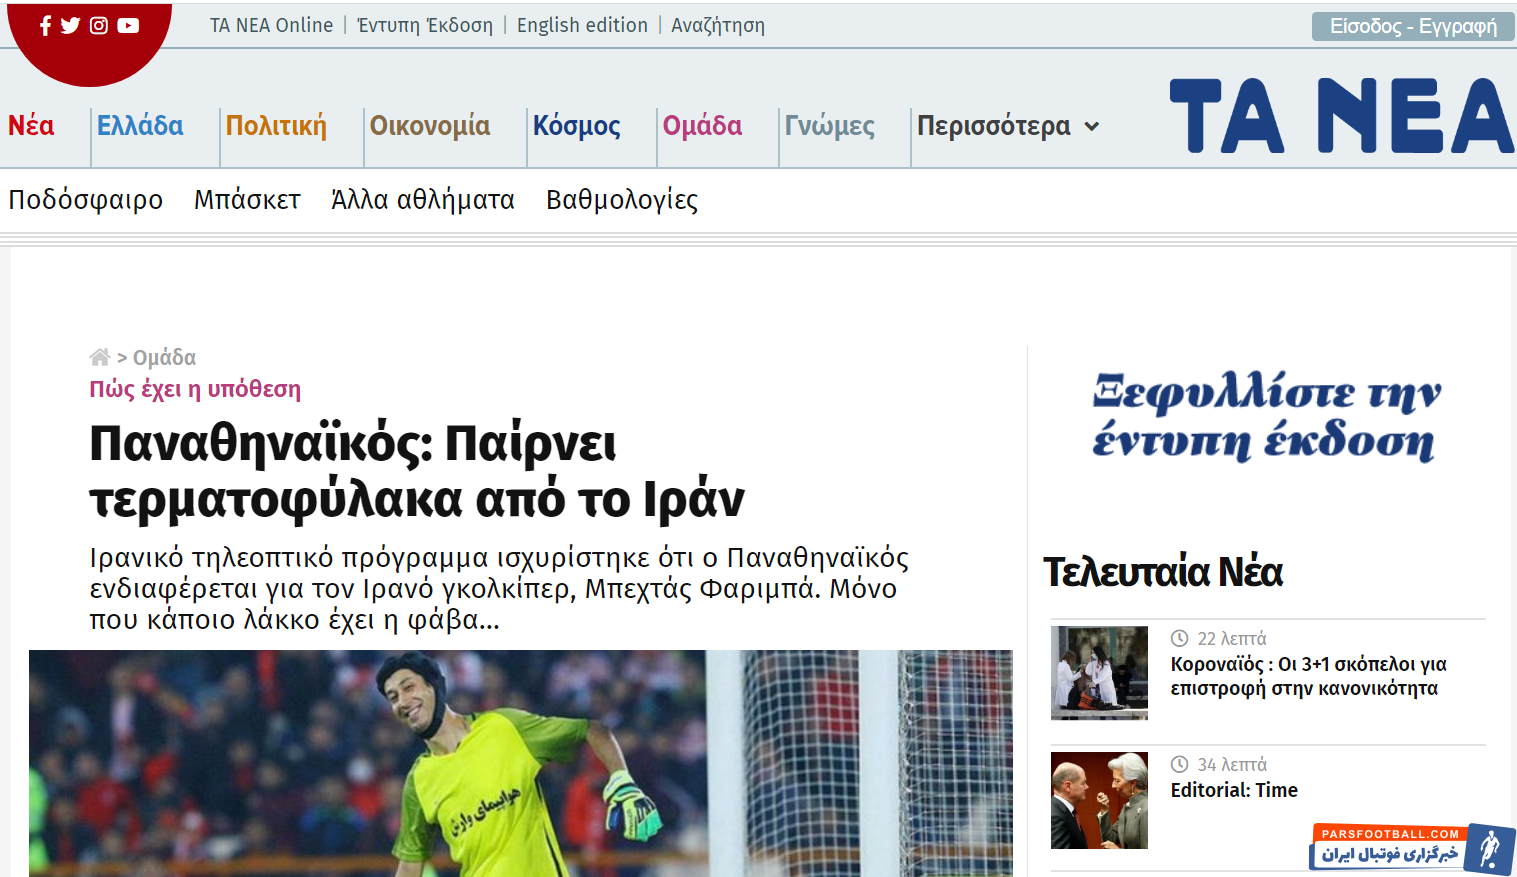The image size is (1517, 877).
Task: Open the Κορονοϊός news thumbnail
Action: [1099, 673]
